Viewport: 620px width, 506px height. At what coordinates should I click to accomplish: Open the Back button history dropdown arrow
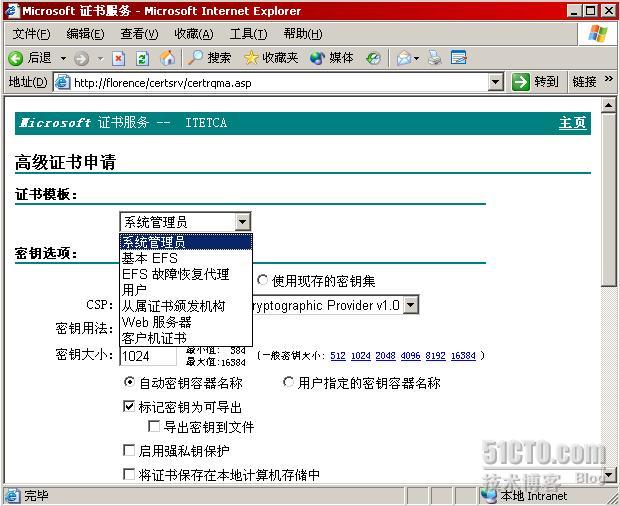[63, 59]
